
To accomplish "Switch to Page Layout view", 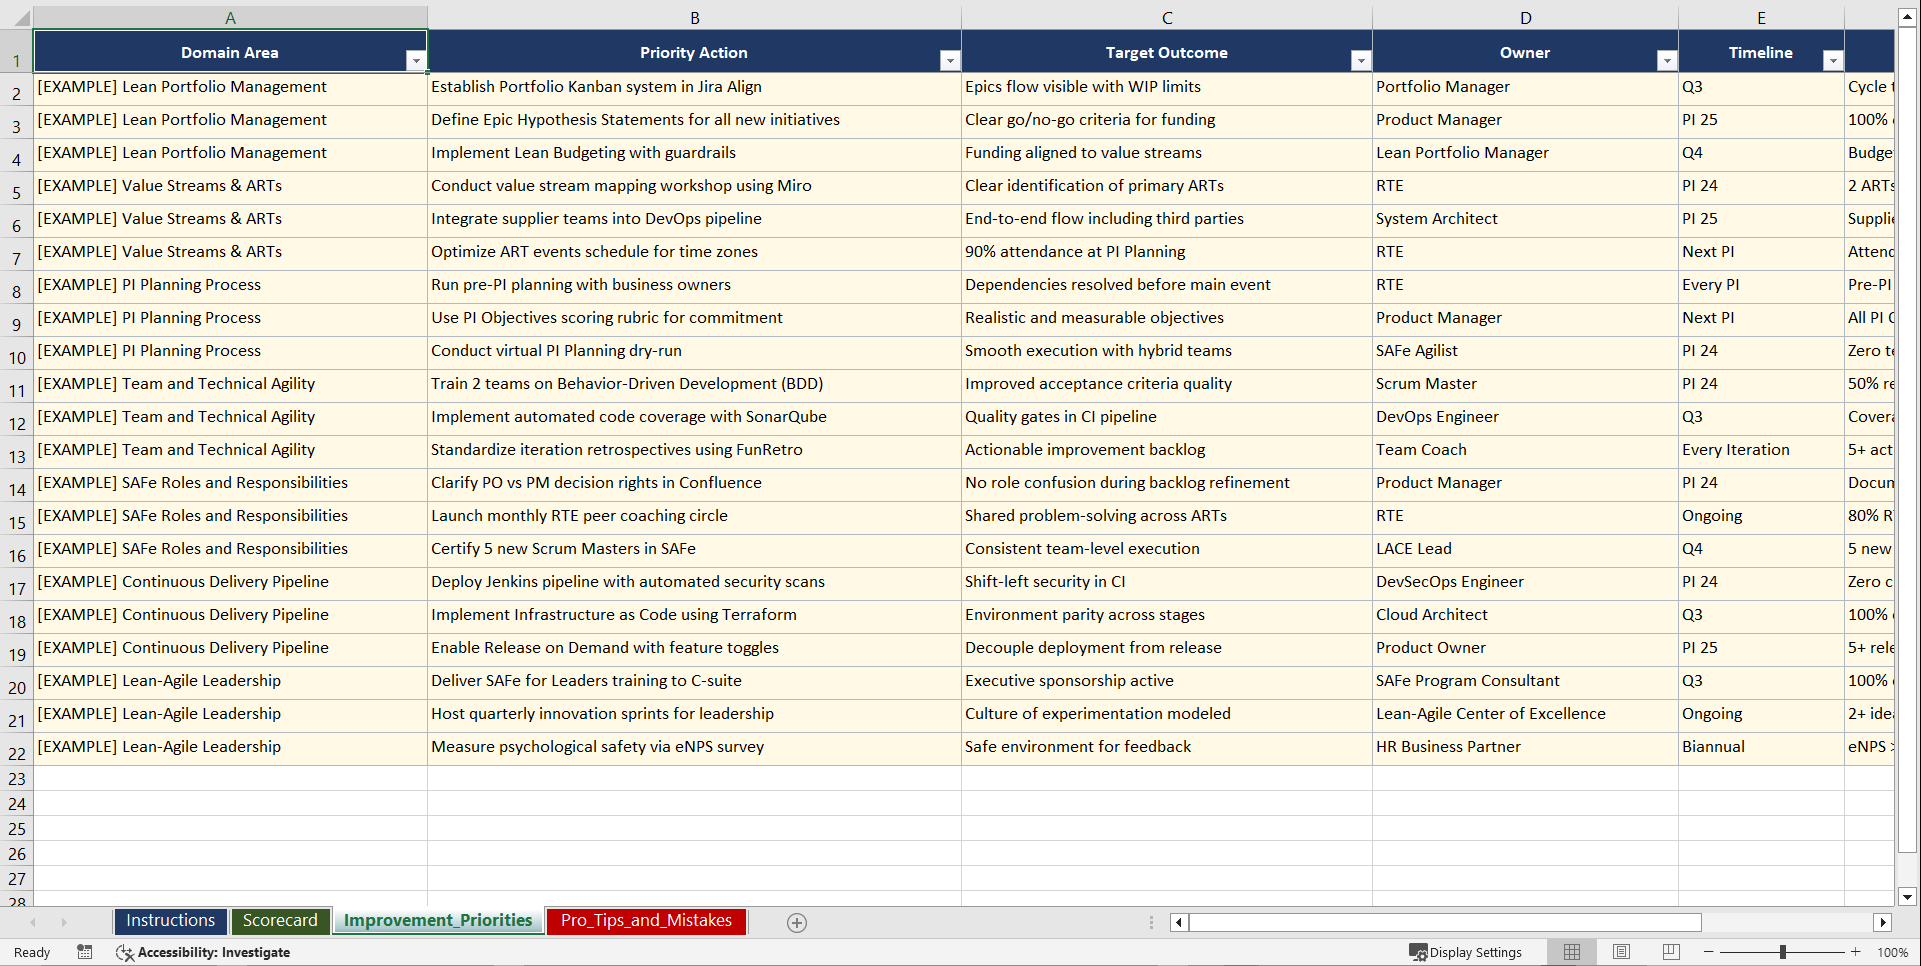I will [x=1621, y=952].
